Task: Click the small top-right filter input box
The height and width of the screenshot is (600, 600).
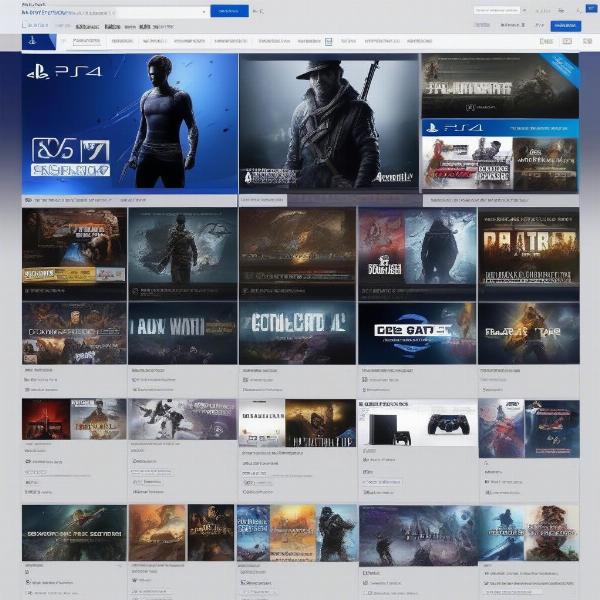Action: click(x=497, y=10)
